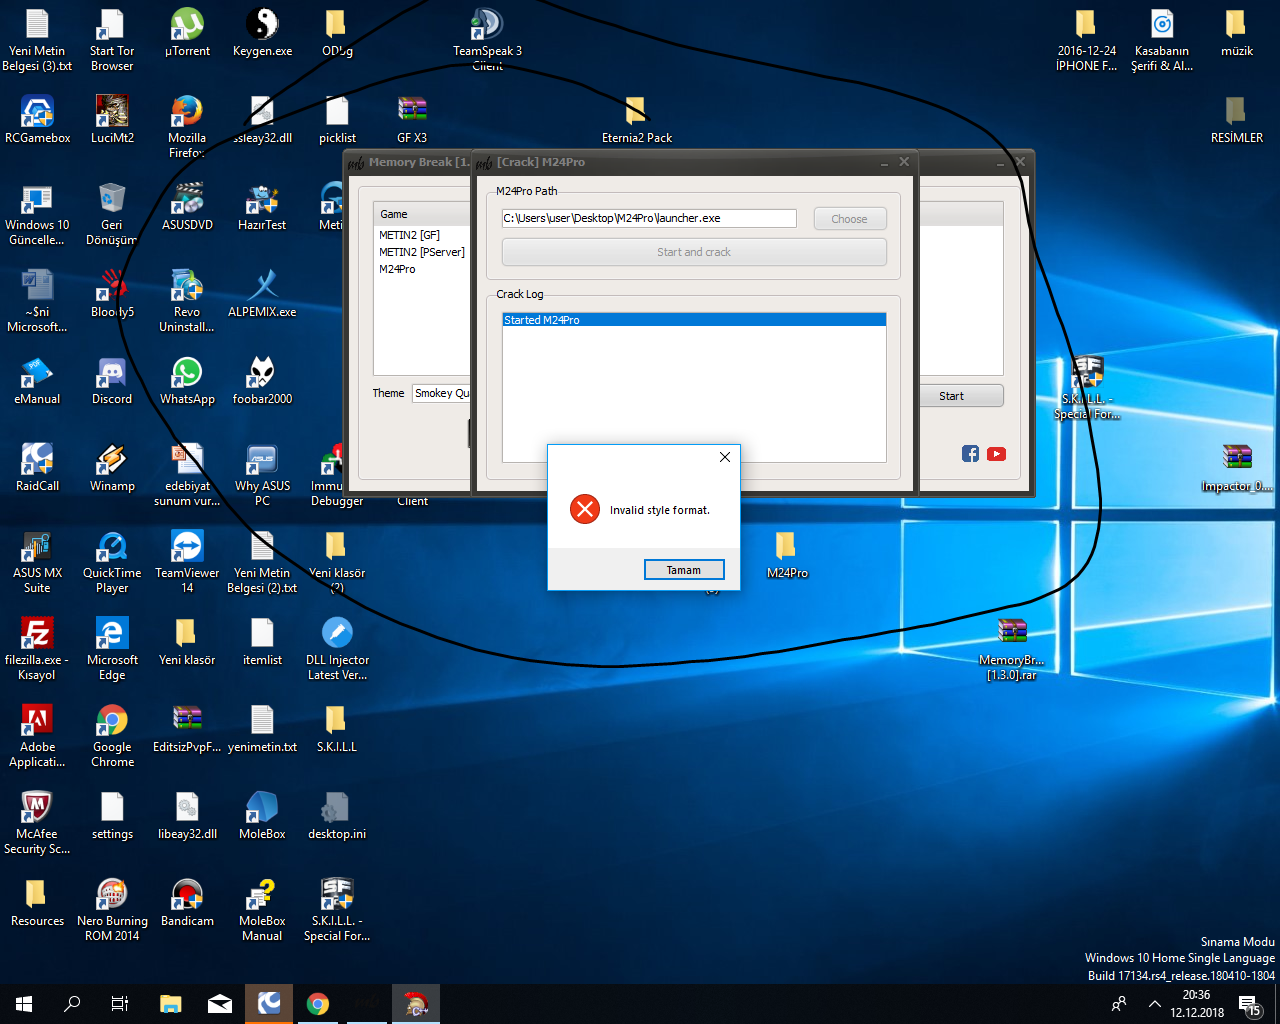Image resolution: width=1280 pixels, height=1024 pixels.
Task: Open the ASUSDVD desktop icon
Action: pos(187,207)
